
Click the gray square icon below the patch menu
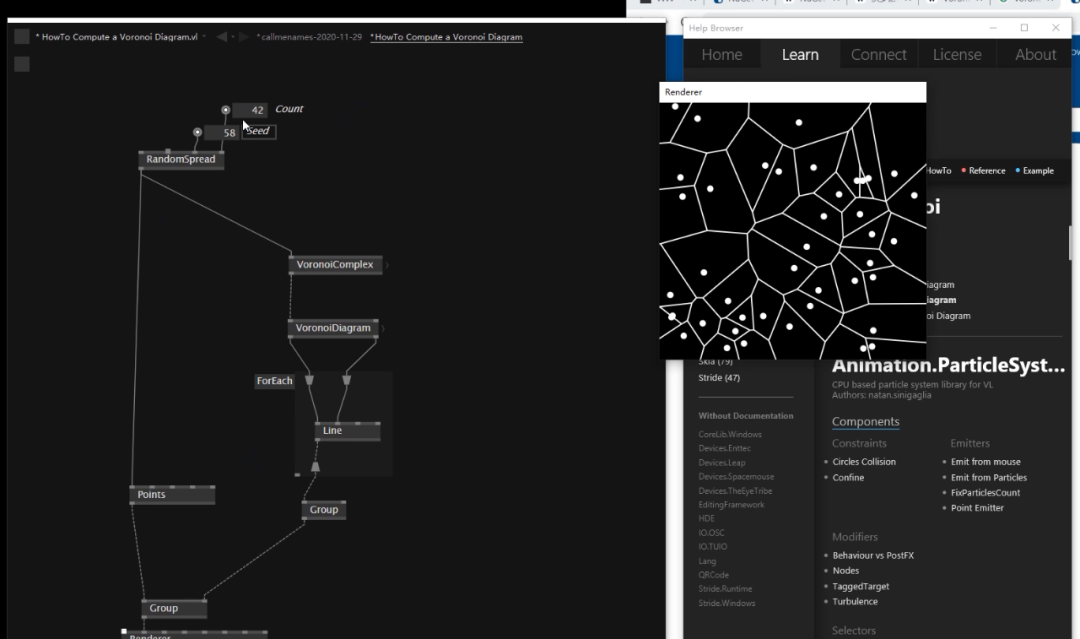point(22,64)
